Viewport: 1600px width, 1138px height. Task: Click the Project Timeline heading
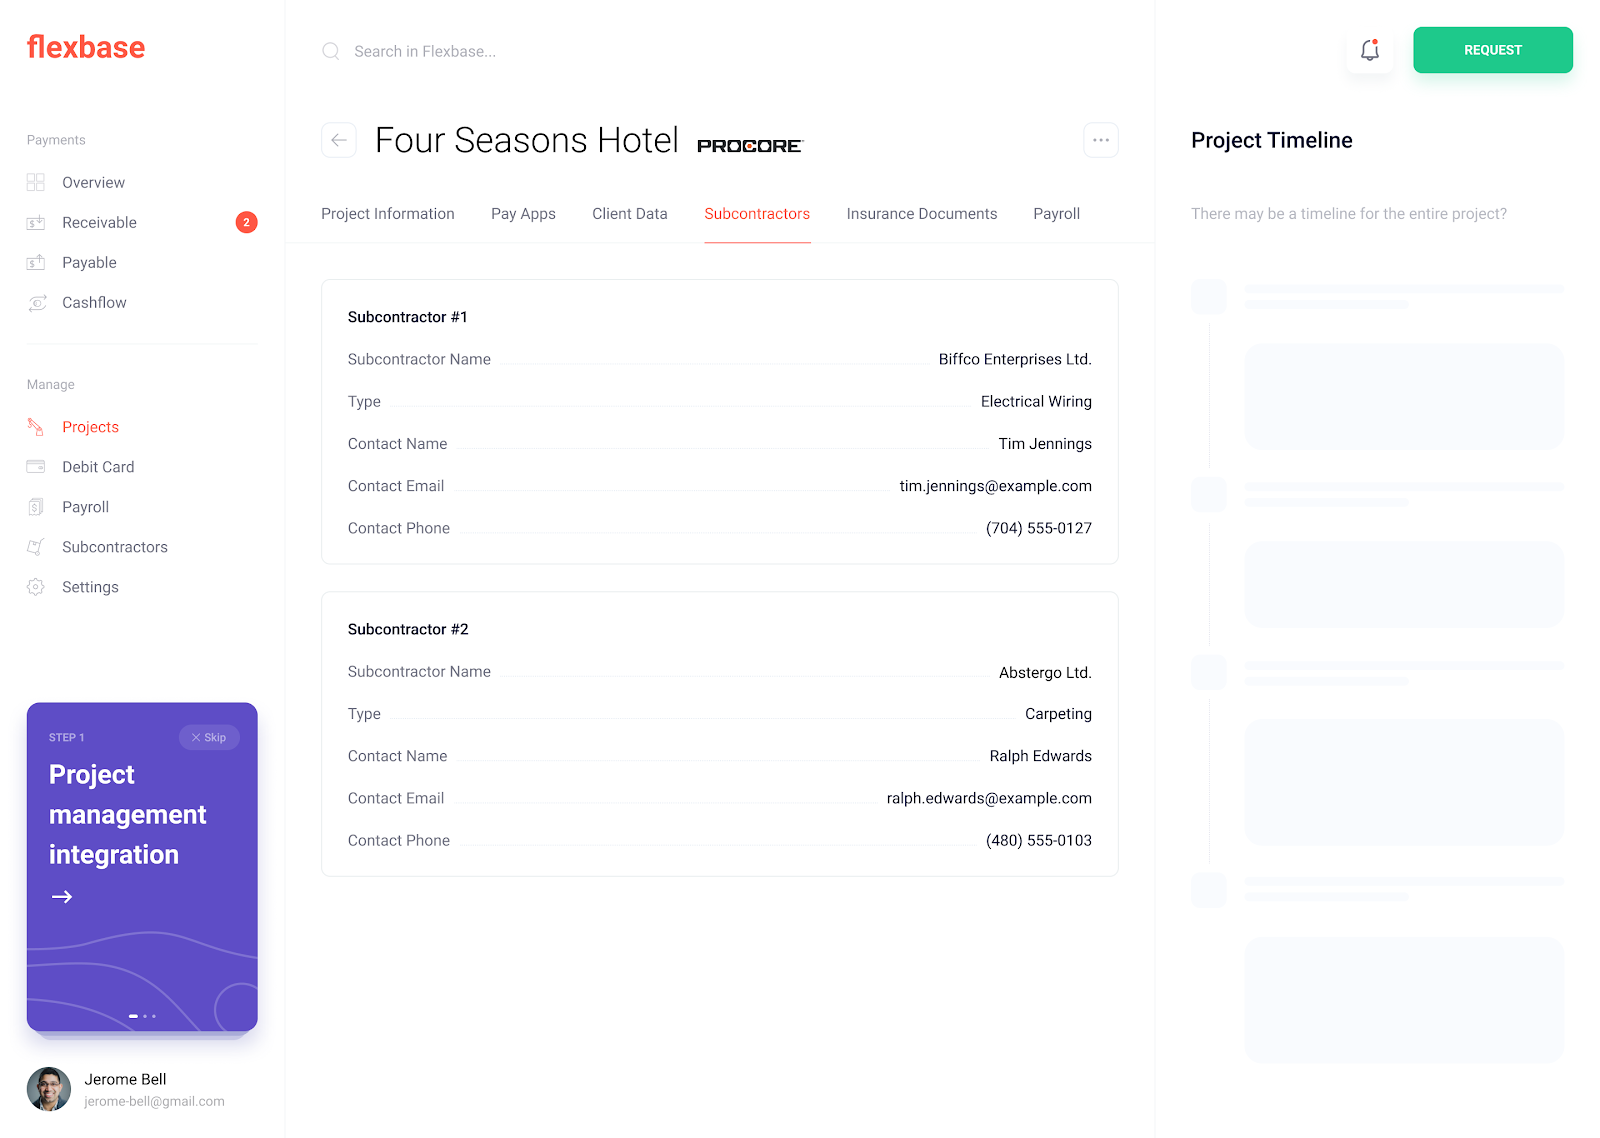coord(1272,140)
